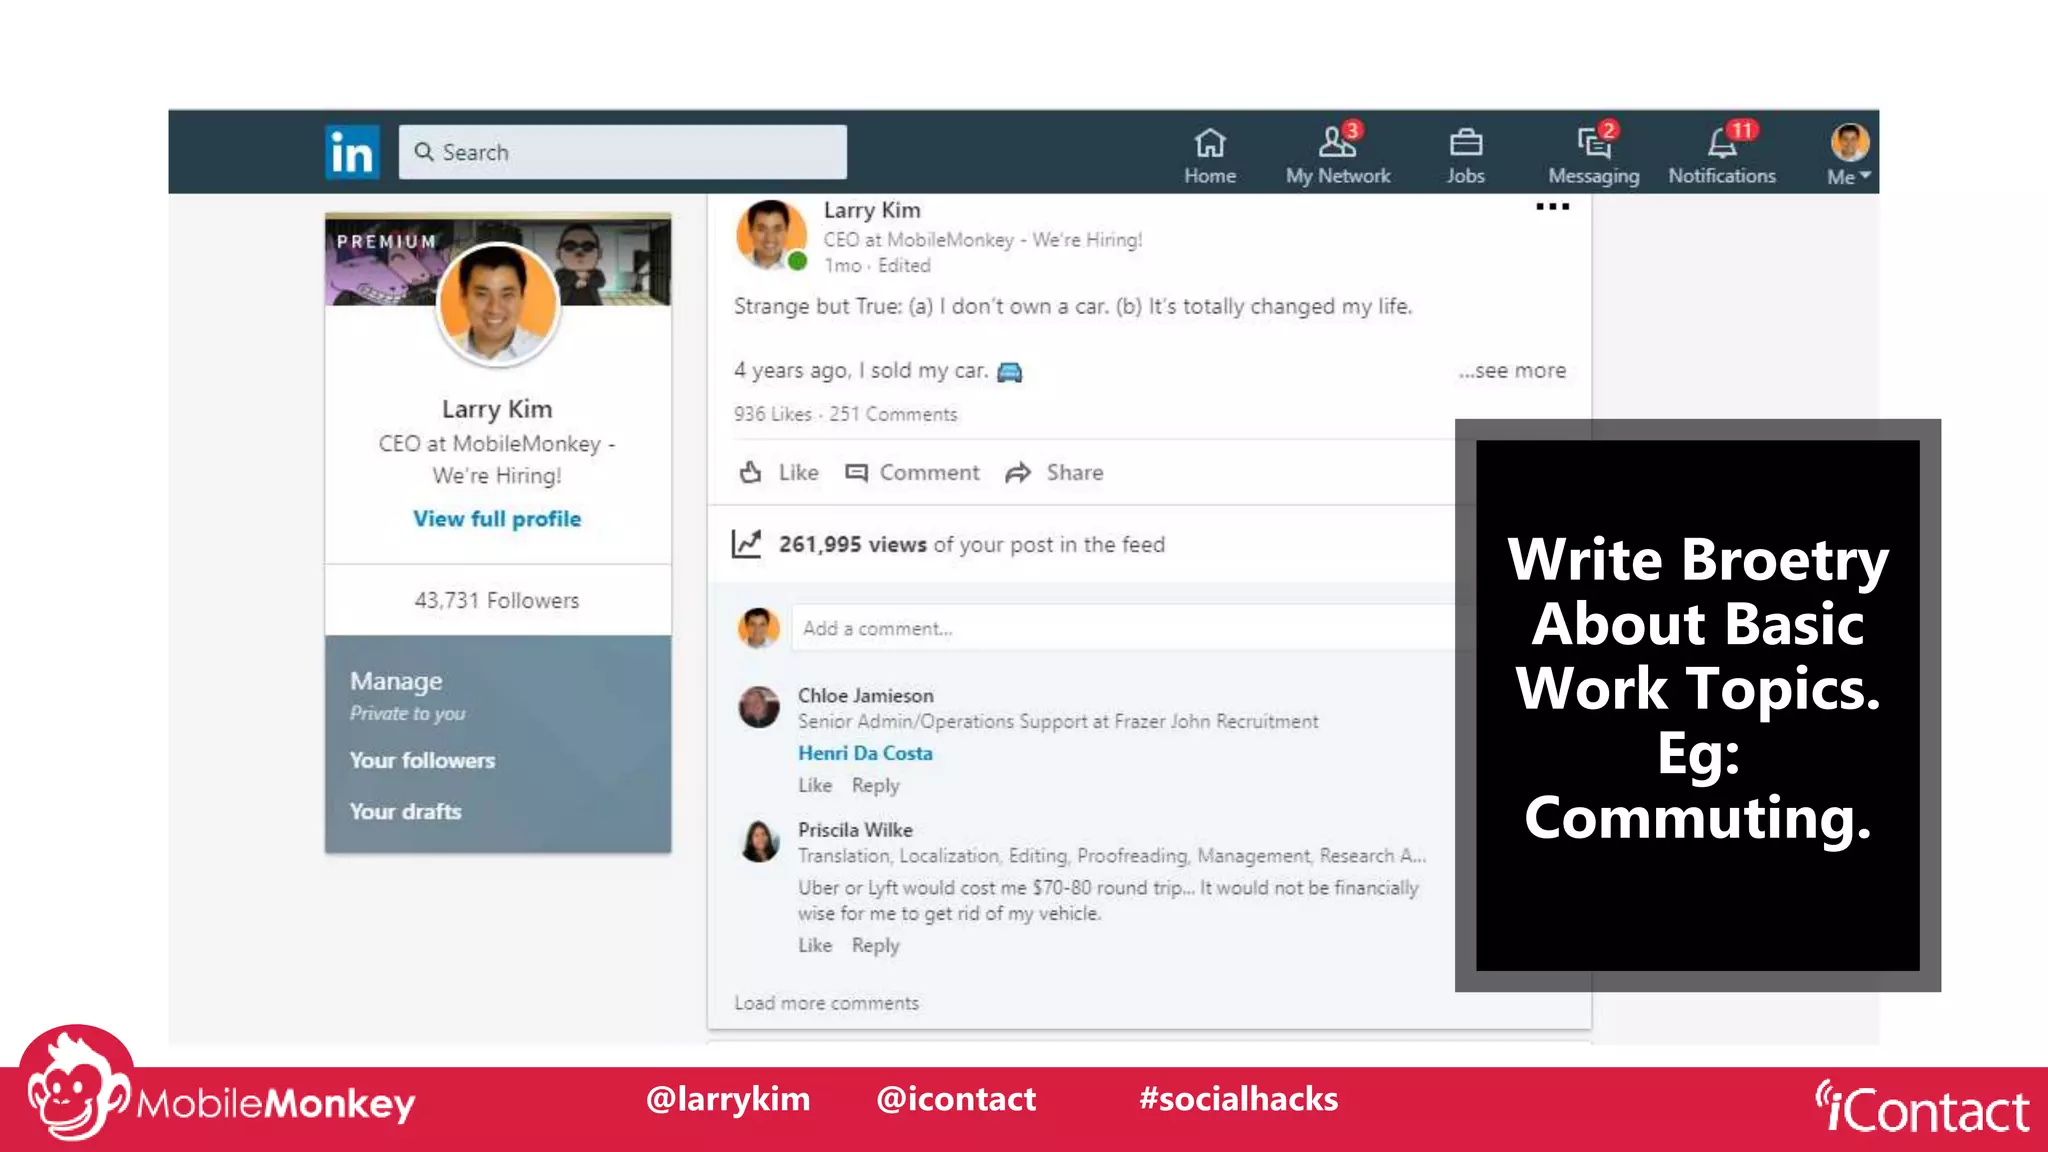Click the Messaging badge 2
The image size is (2048, 1152).
tap(1608, 129)
